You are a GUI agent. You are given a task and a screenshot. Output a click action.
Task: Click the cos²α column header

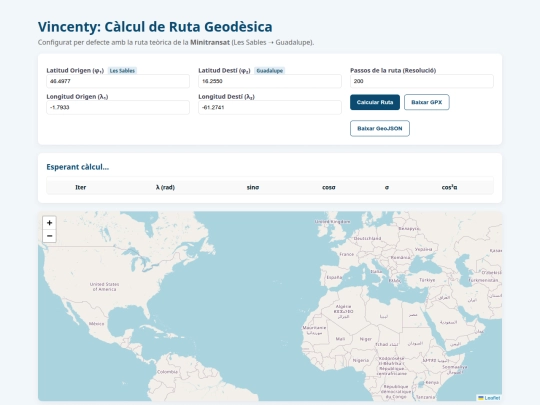(x=449, y=187)
